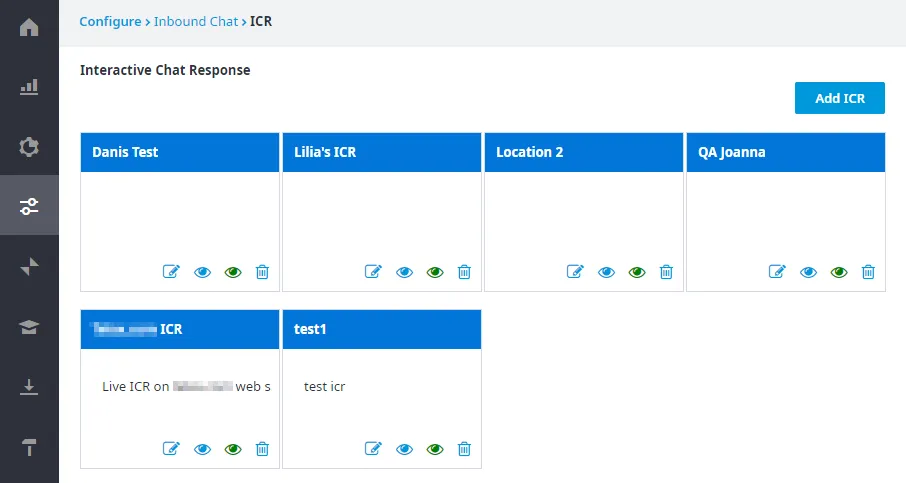Click green eye on Danis Test
The image size is (906, 483).
[x=233, y=272]
